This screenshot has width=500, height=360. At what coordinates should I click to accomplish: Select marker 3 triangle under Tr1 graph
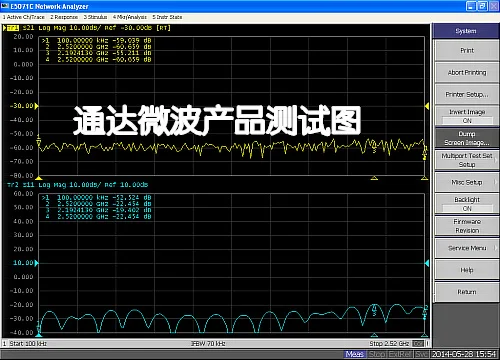pyautogui.click(x=374, y=178)
